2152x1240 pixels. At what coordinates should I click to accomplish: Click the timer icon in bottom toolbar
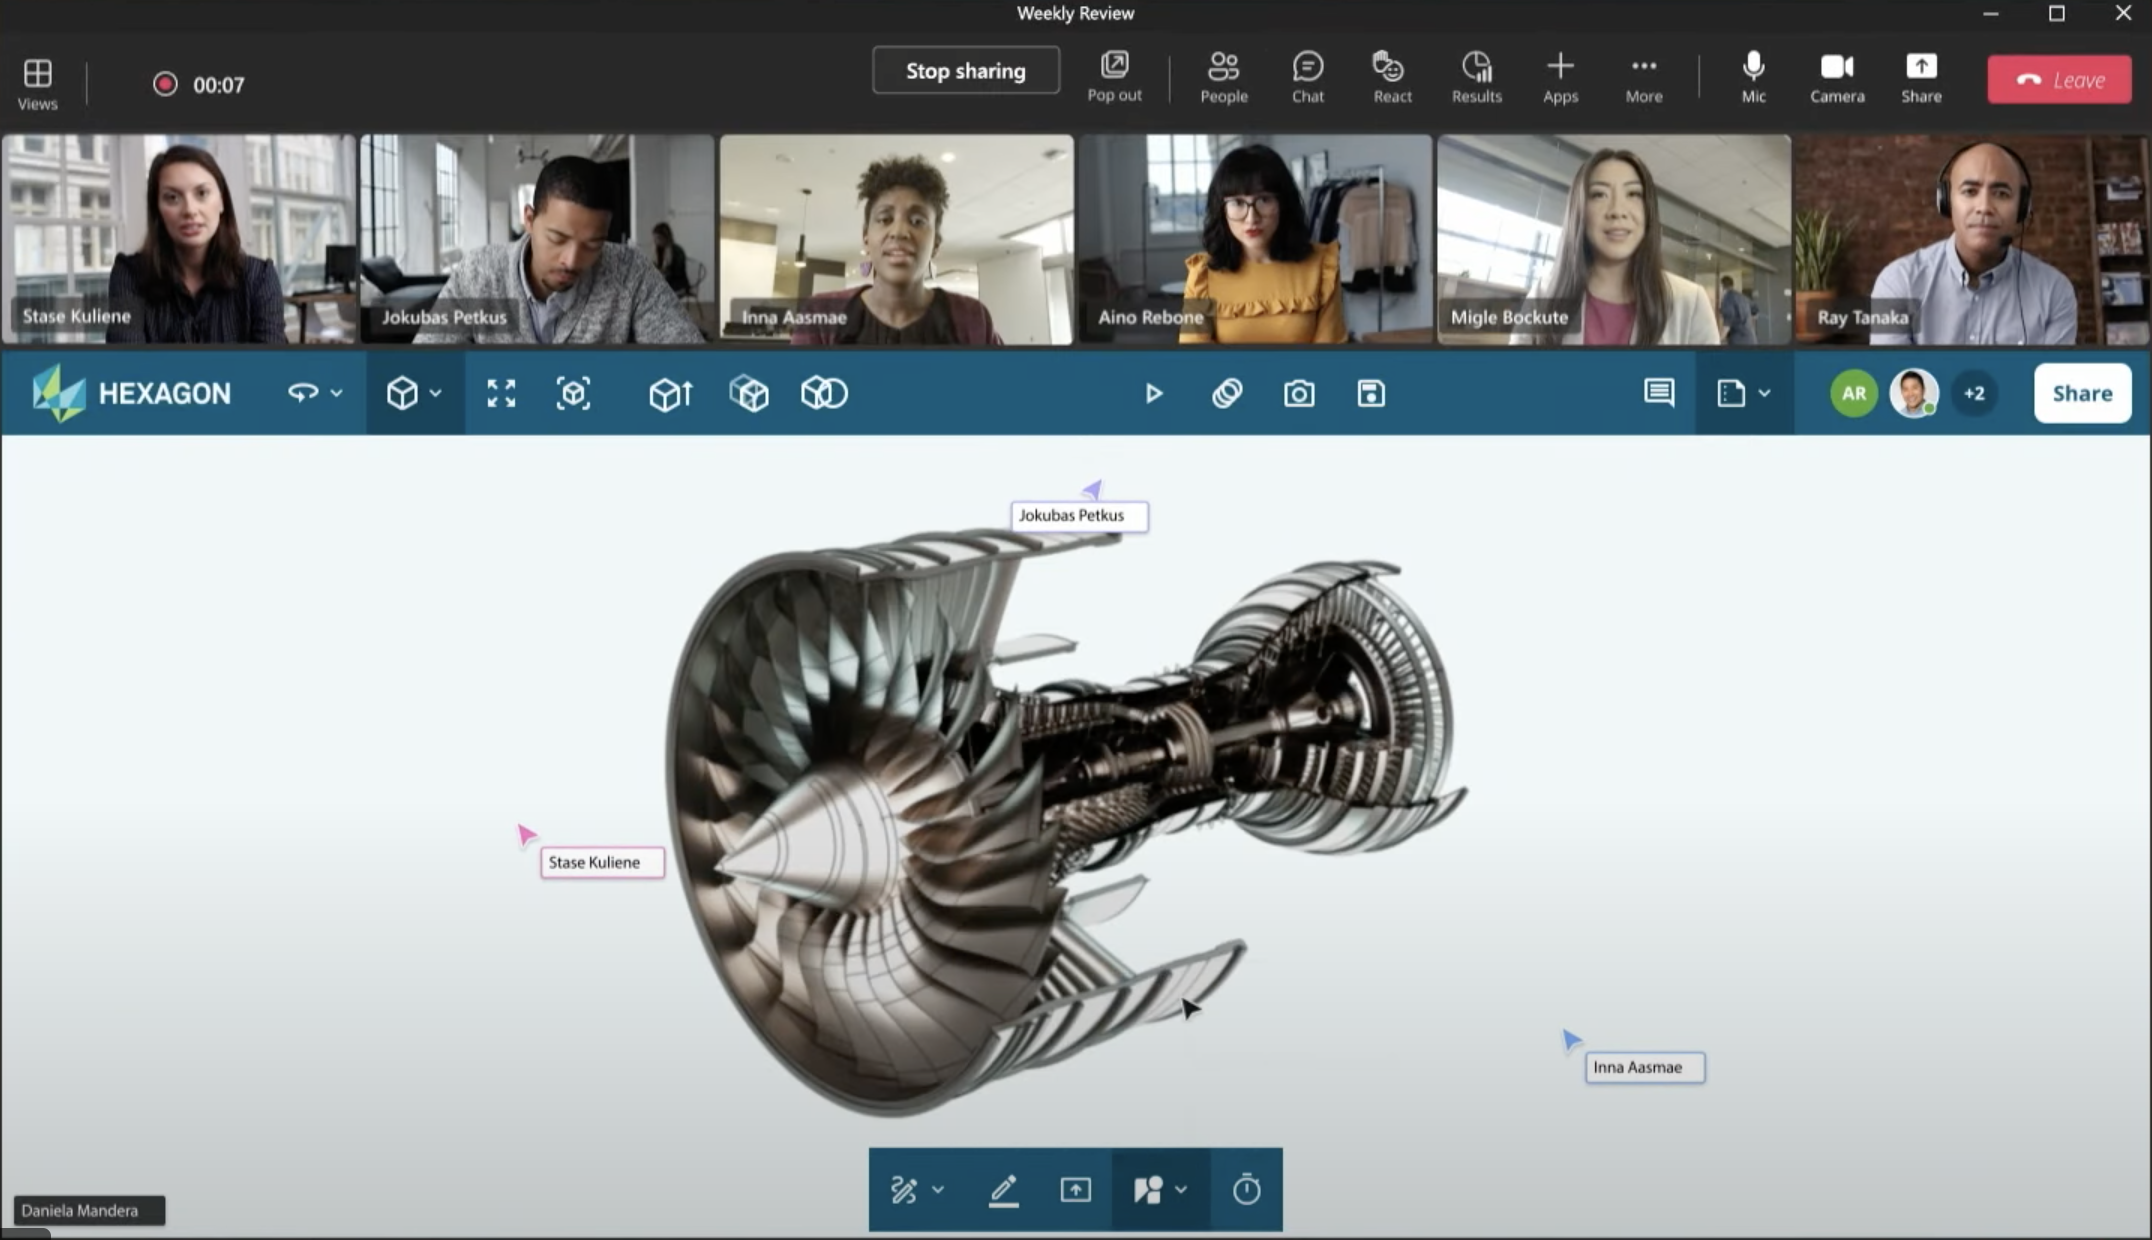(1246, 1190)
